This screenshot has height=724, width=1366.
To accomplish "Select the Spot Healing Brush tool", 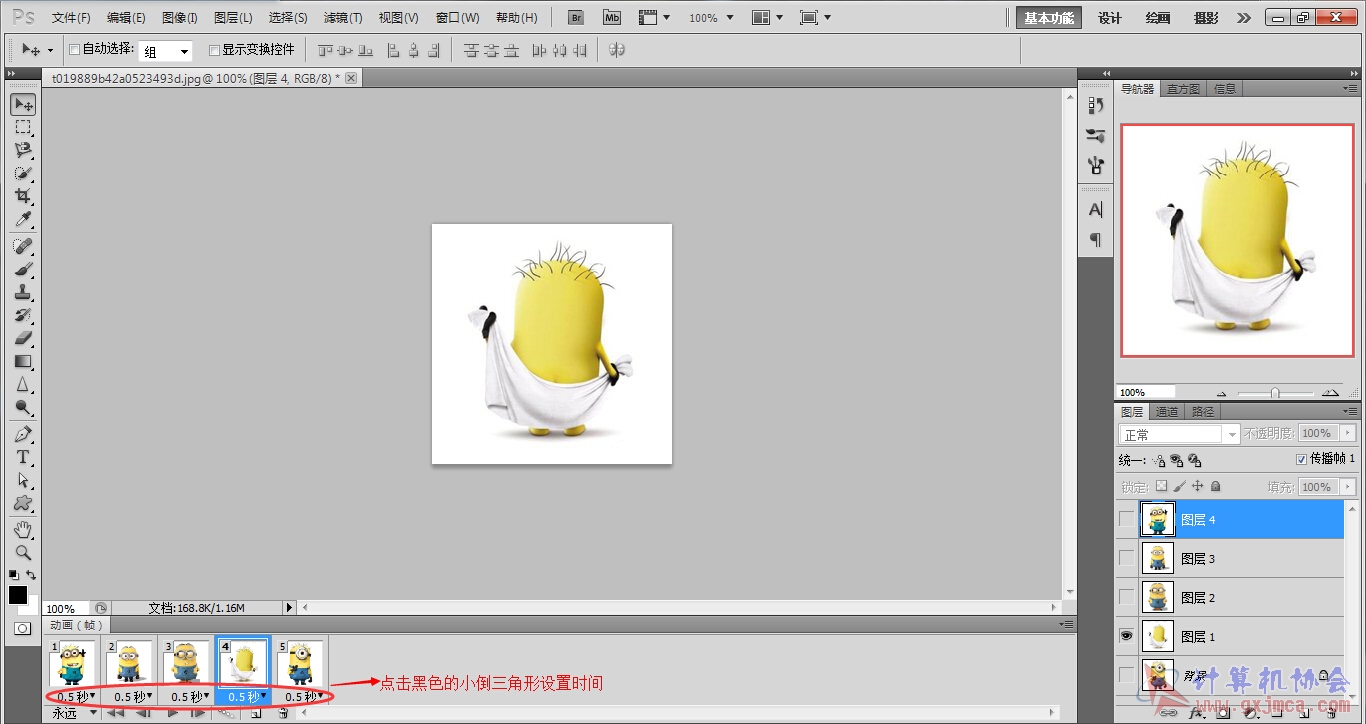I will coord(23,246).
